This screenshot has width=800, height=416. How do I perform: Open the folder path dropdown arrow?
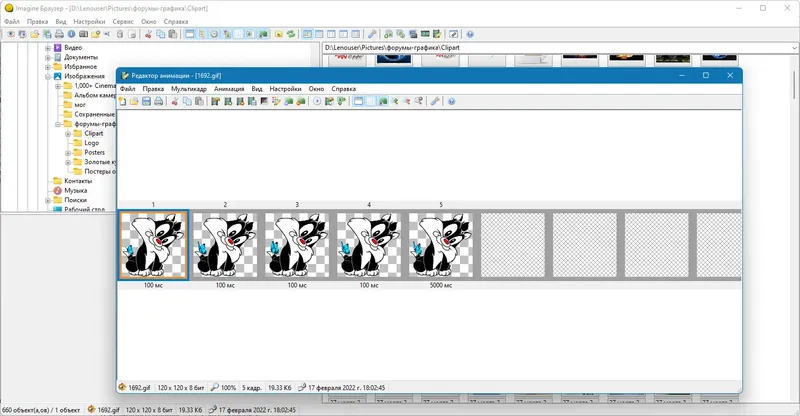point(794,48)
